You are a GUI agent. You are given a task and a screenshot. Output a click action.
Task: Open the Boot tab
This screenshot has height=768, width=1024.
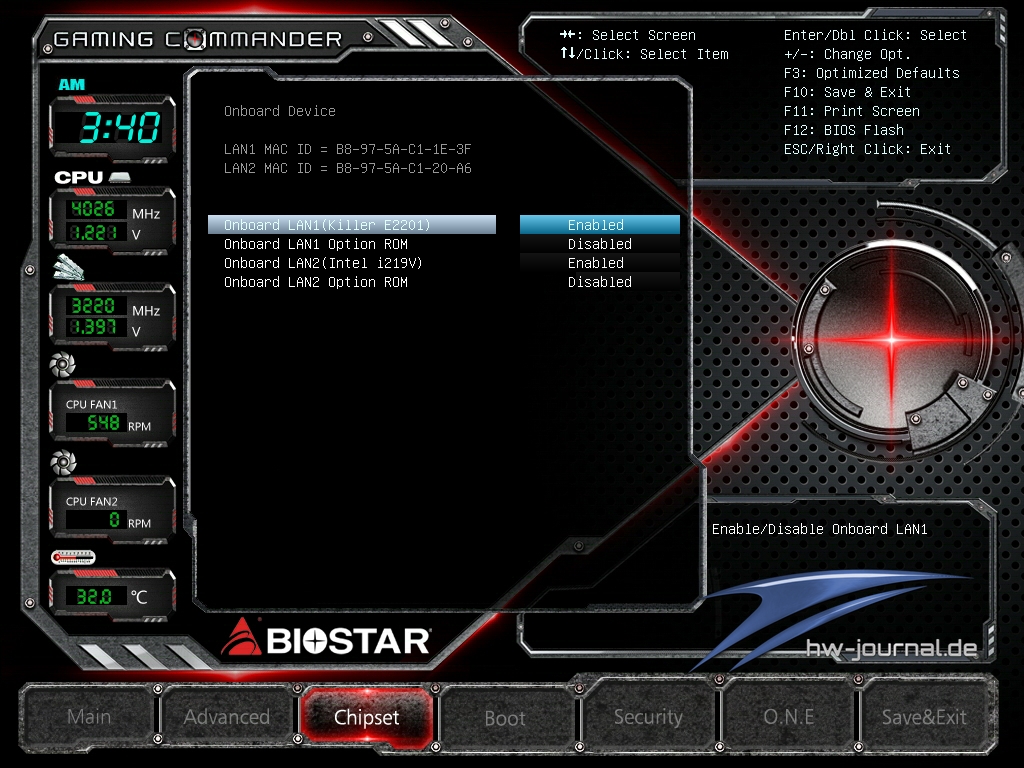click(505, 718)
